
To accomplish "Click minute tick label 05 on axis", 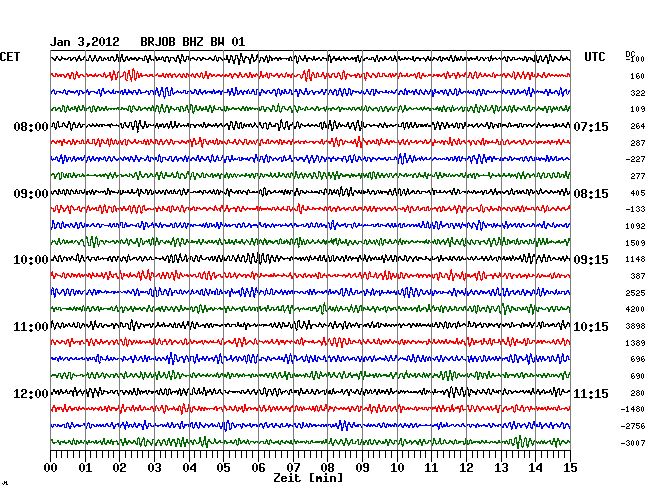I will (x=223, y=468).
